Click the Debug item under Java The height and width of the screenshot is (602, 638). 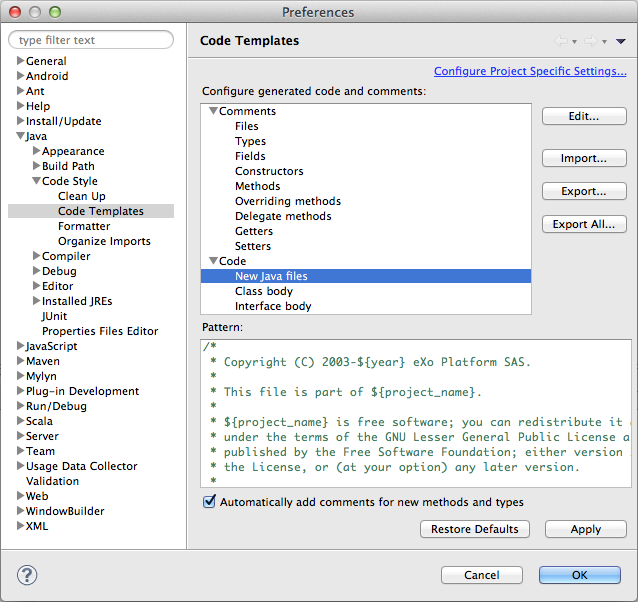59,271
